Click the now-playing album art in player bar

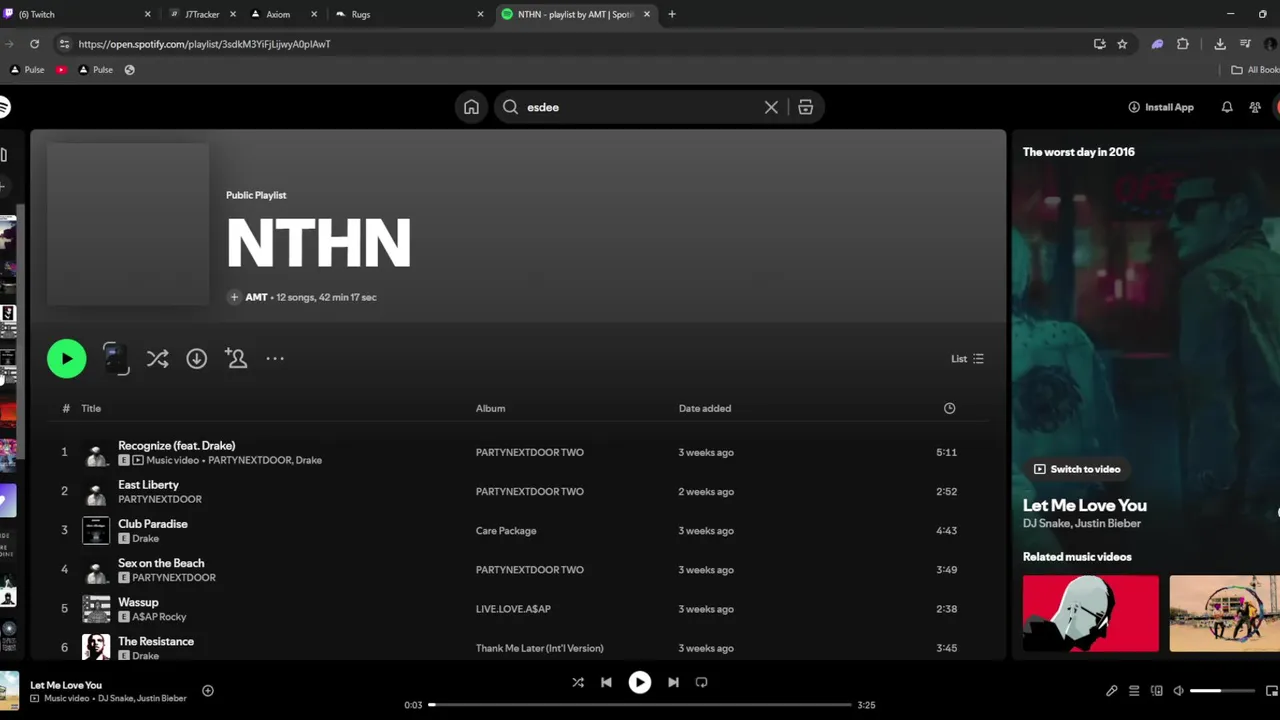pos(9,691)
